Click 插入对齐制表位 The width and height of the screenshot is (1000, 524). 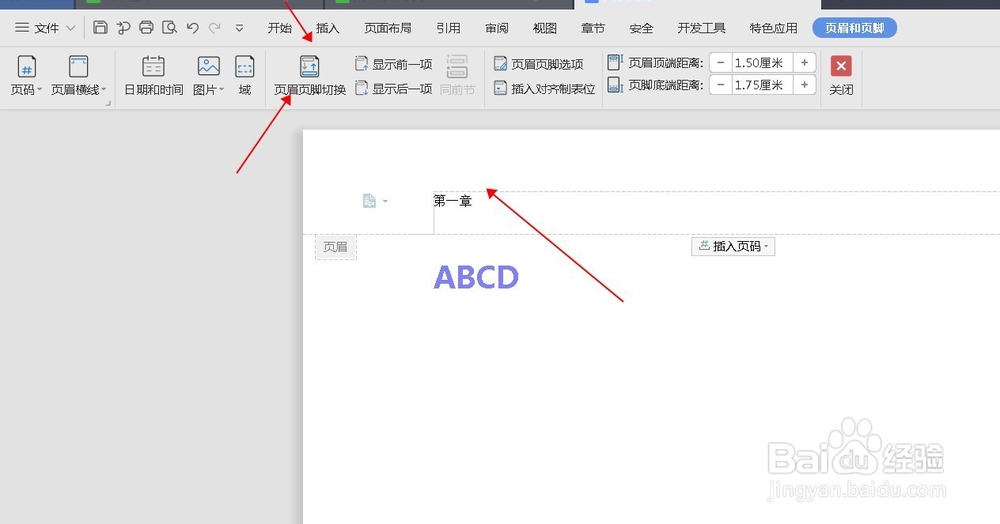(545, 89)
